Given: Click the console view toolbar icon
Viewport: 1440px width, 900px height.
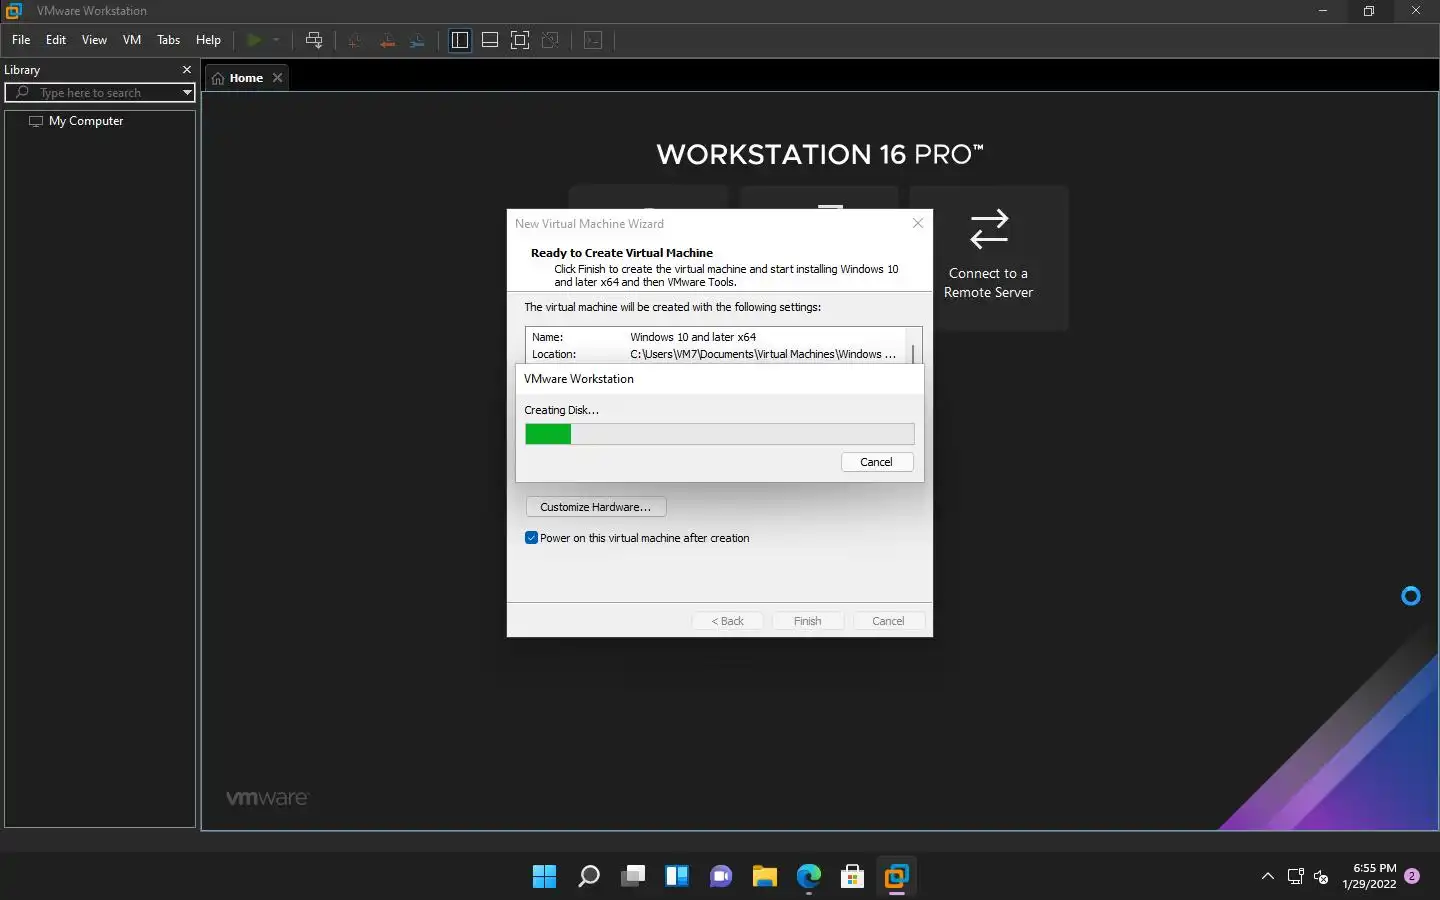Looking at the screenshot, I should tap(593, 40).
